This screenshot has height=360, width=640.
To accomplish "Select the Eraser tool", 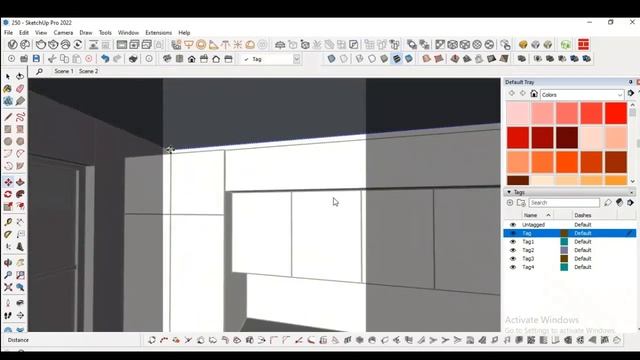I will [20, 89].
